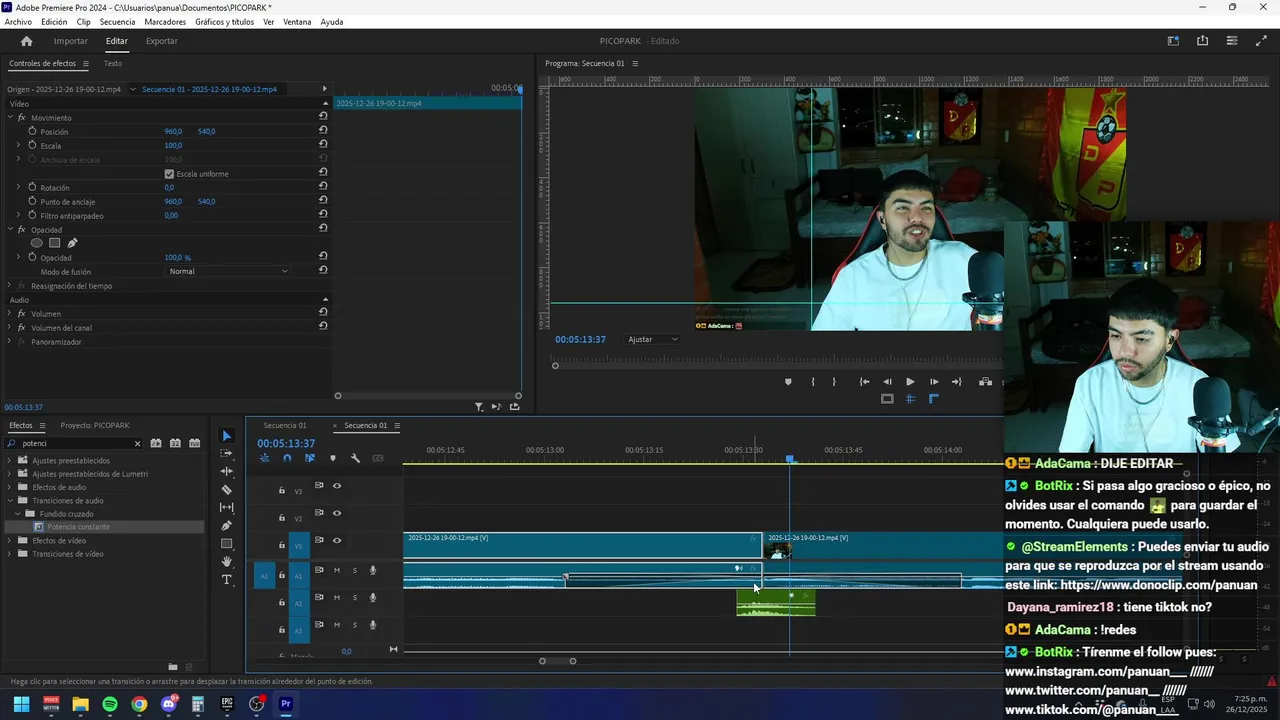
Task: Clear the effects search field text
Action: pos(137,443)
